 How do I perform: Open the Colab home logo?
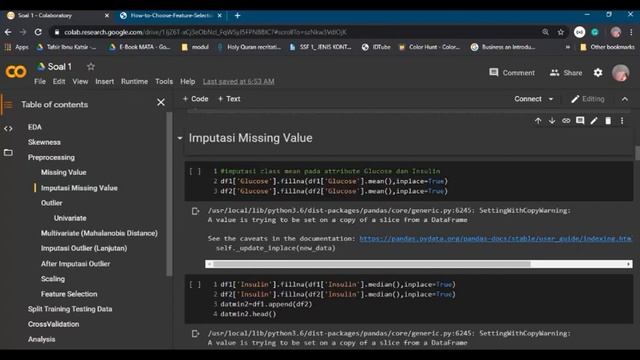(16, 72)
